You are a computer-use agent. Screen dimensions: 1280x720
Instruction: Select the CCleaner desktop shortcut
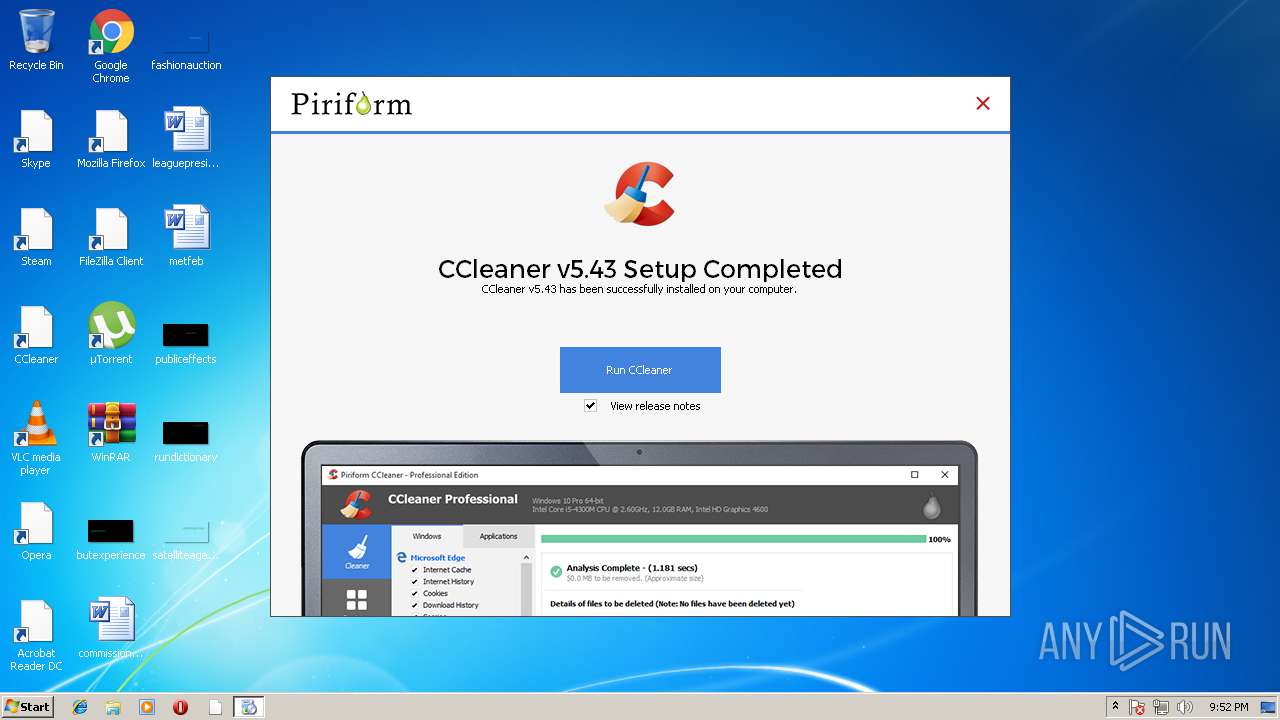[36, 334]
